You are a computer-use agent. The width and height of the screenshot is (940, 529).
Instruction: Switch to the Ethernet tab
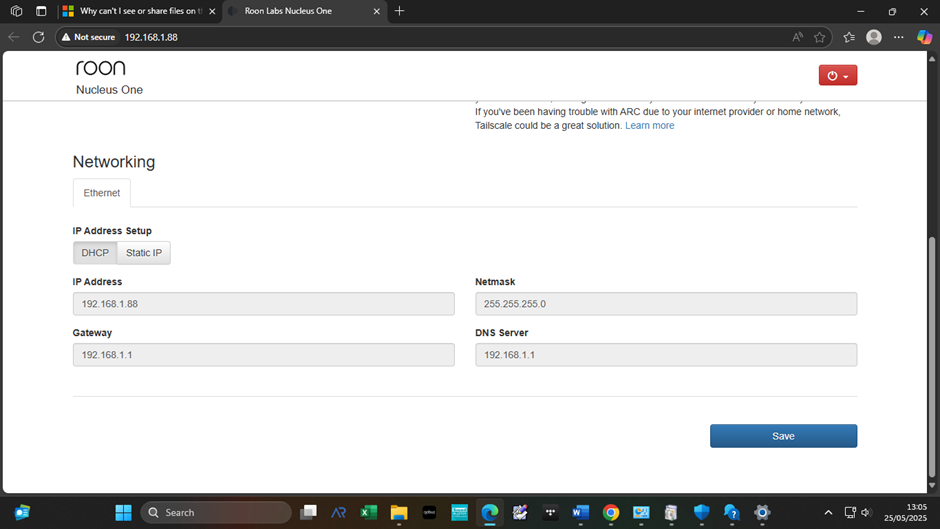point(101,193)
